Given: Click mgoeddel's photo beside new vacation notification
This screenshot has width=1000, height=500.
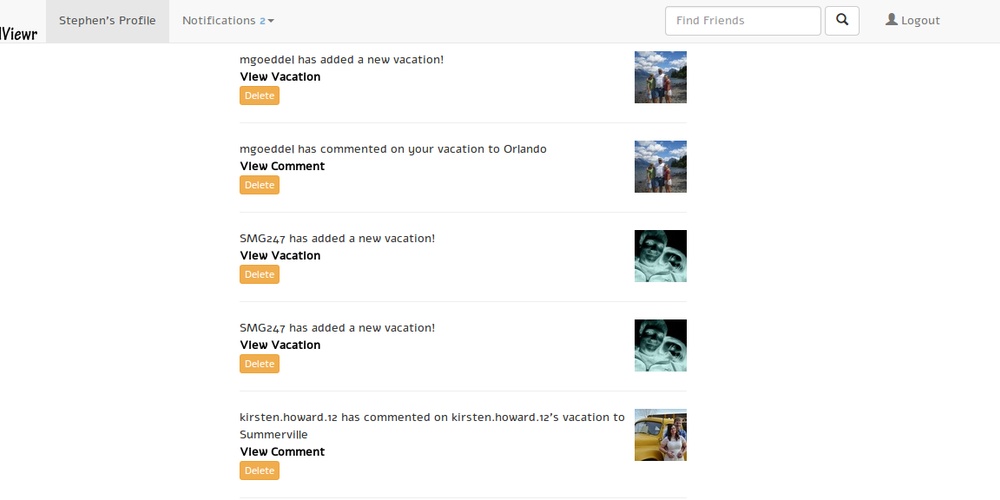Looking at the screenshot, I should (660, 77).
